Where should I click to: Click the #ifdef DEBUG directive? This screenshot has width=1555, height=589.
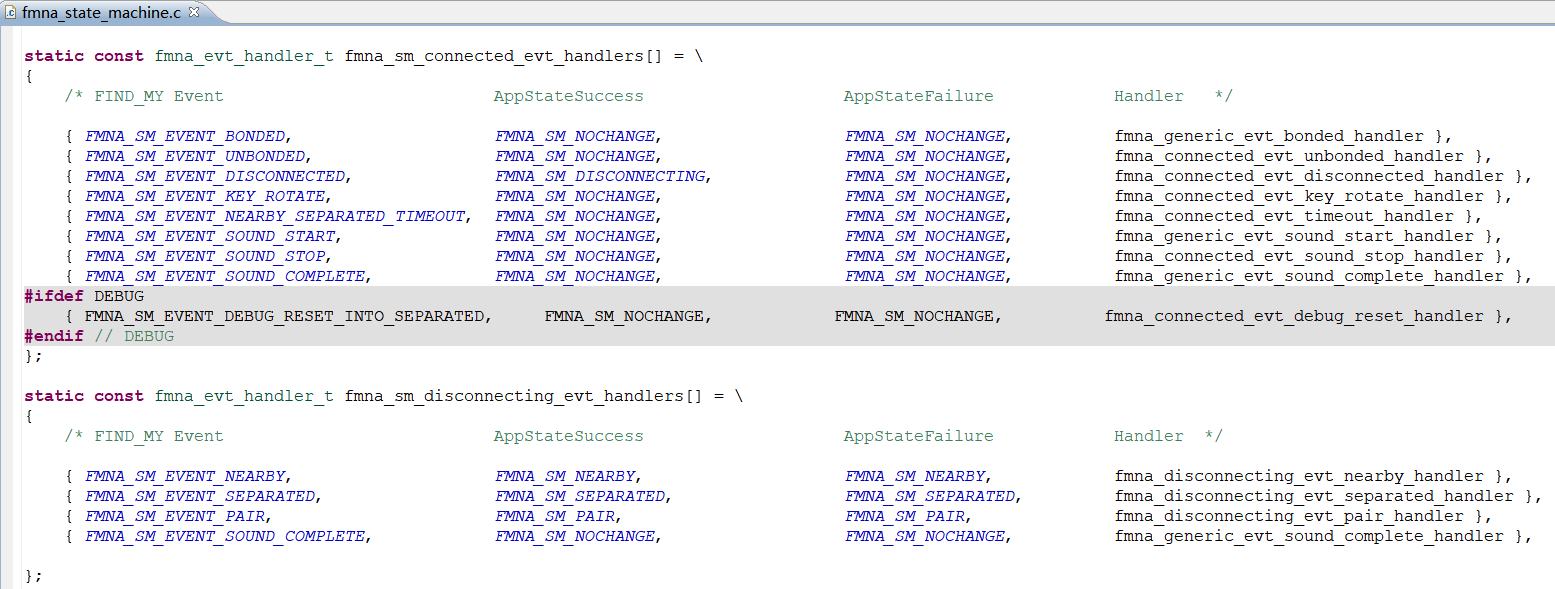(x=84, y=296)
